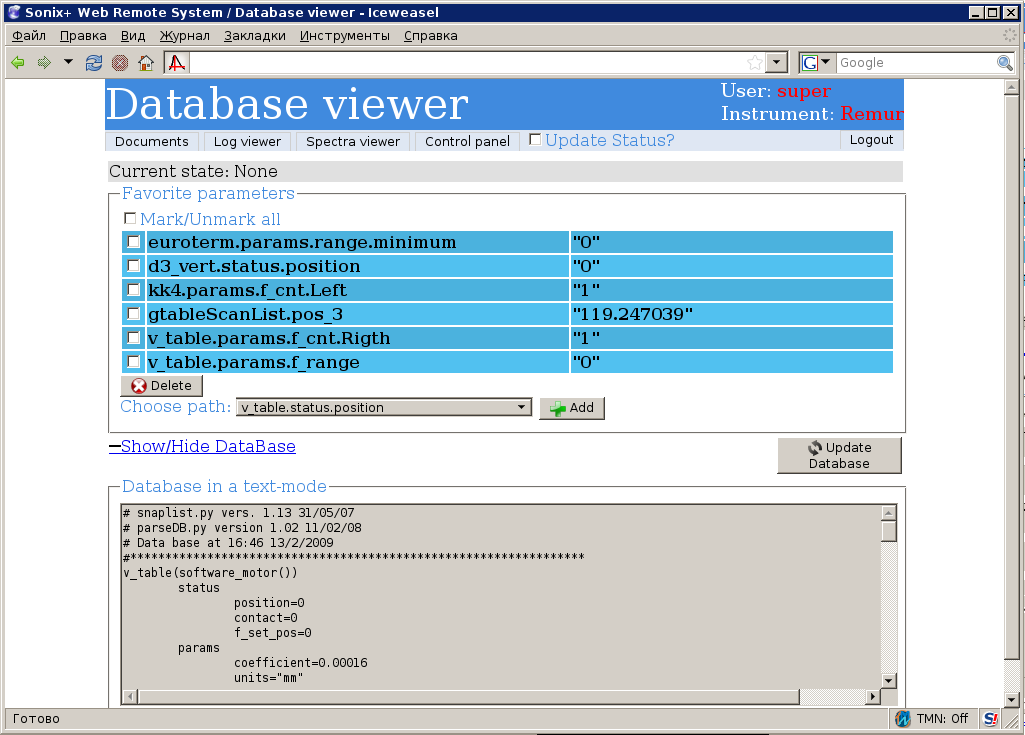Open the Закладки menu
The height and width of the screenshot is (735, 1025).
tap(254, 35)
